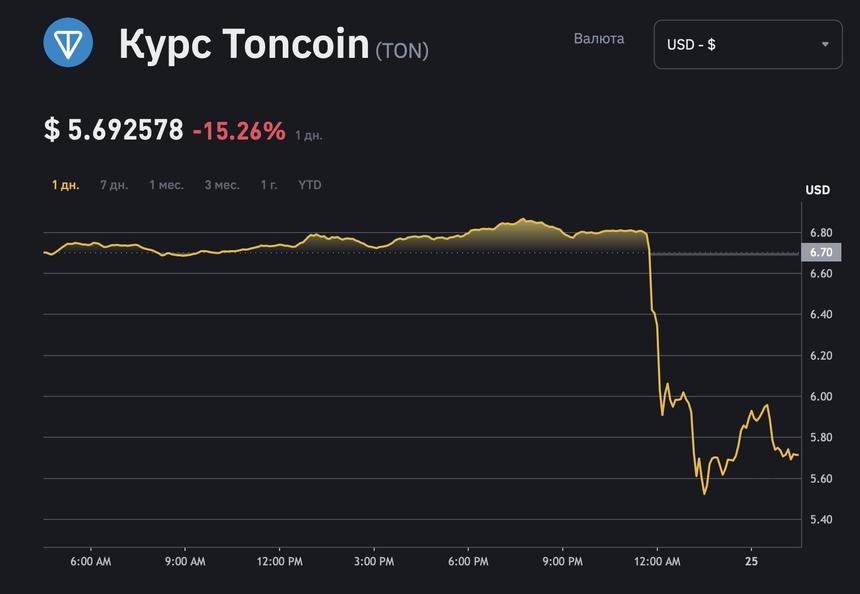Select the 1 дн. time range
The image size is (860, 594).
[x=66, y=185]
